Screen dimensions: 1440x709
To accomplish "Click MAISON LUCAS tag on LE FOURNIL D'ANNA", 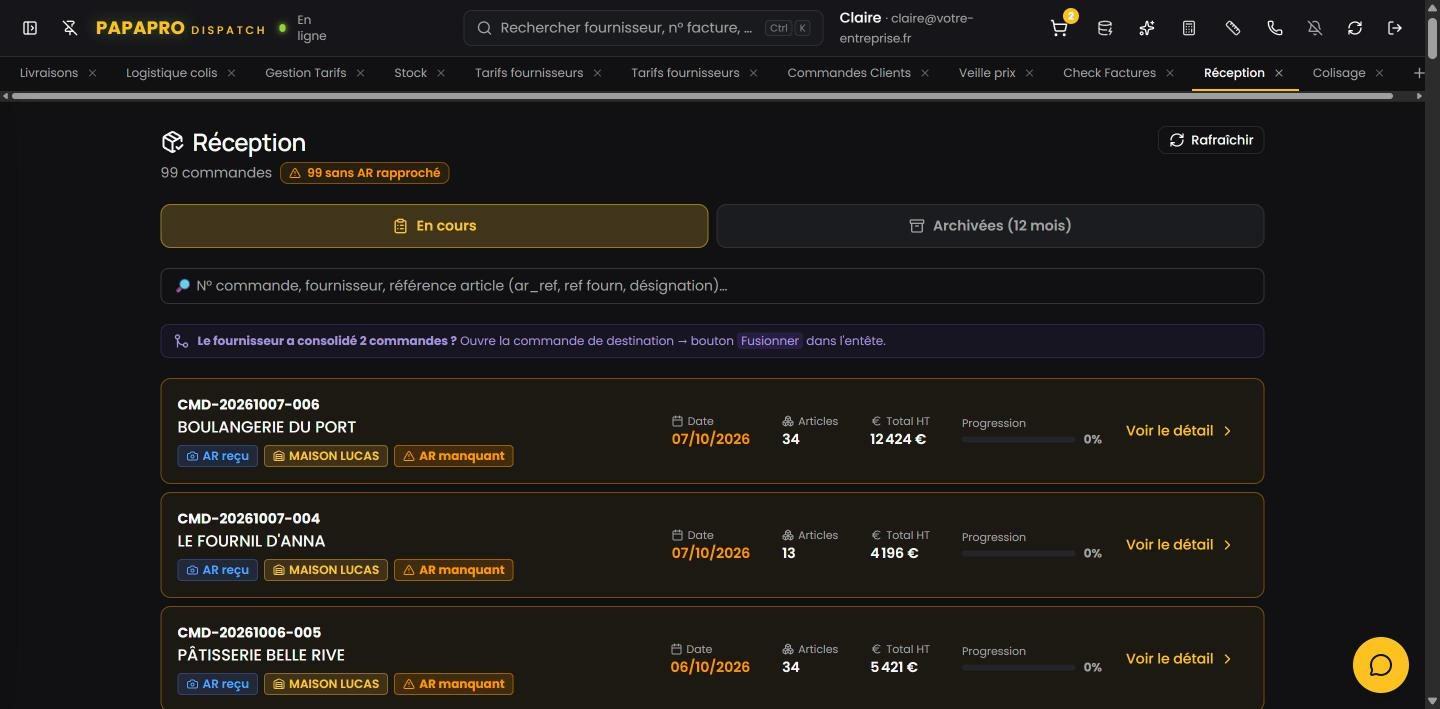I will point(326,570).
